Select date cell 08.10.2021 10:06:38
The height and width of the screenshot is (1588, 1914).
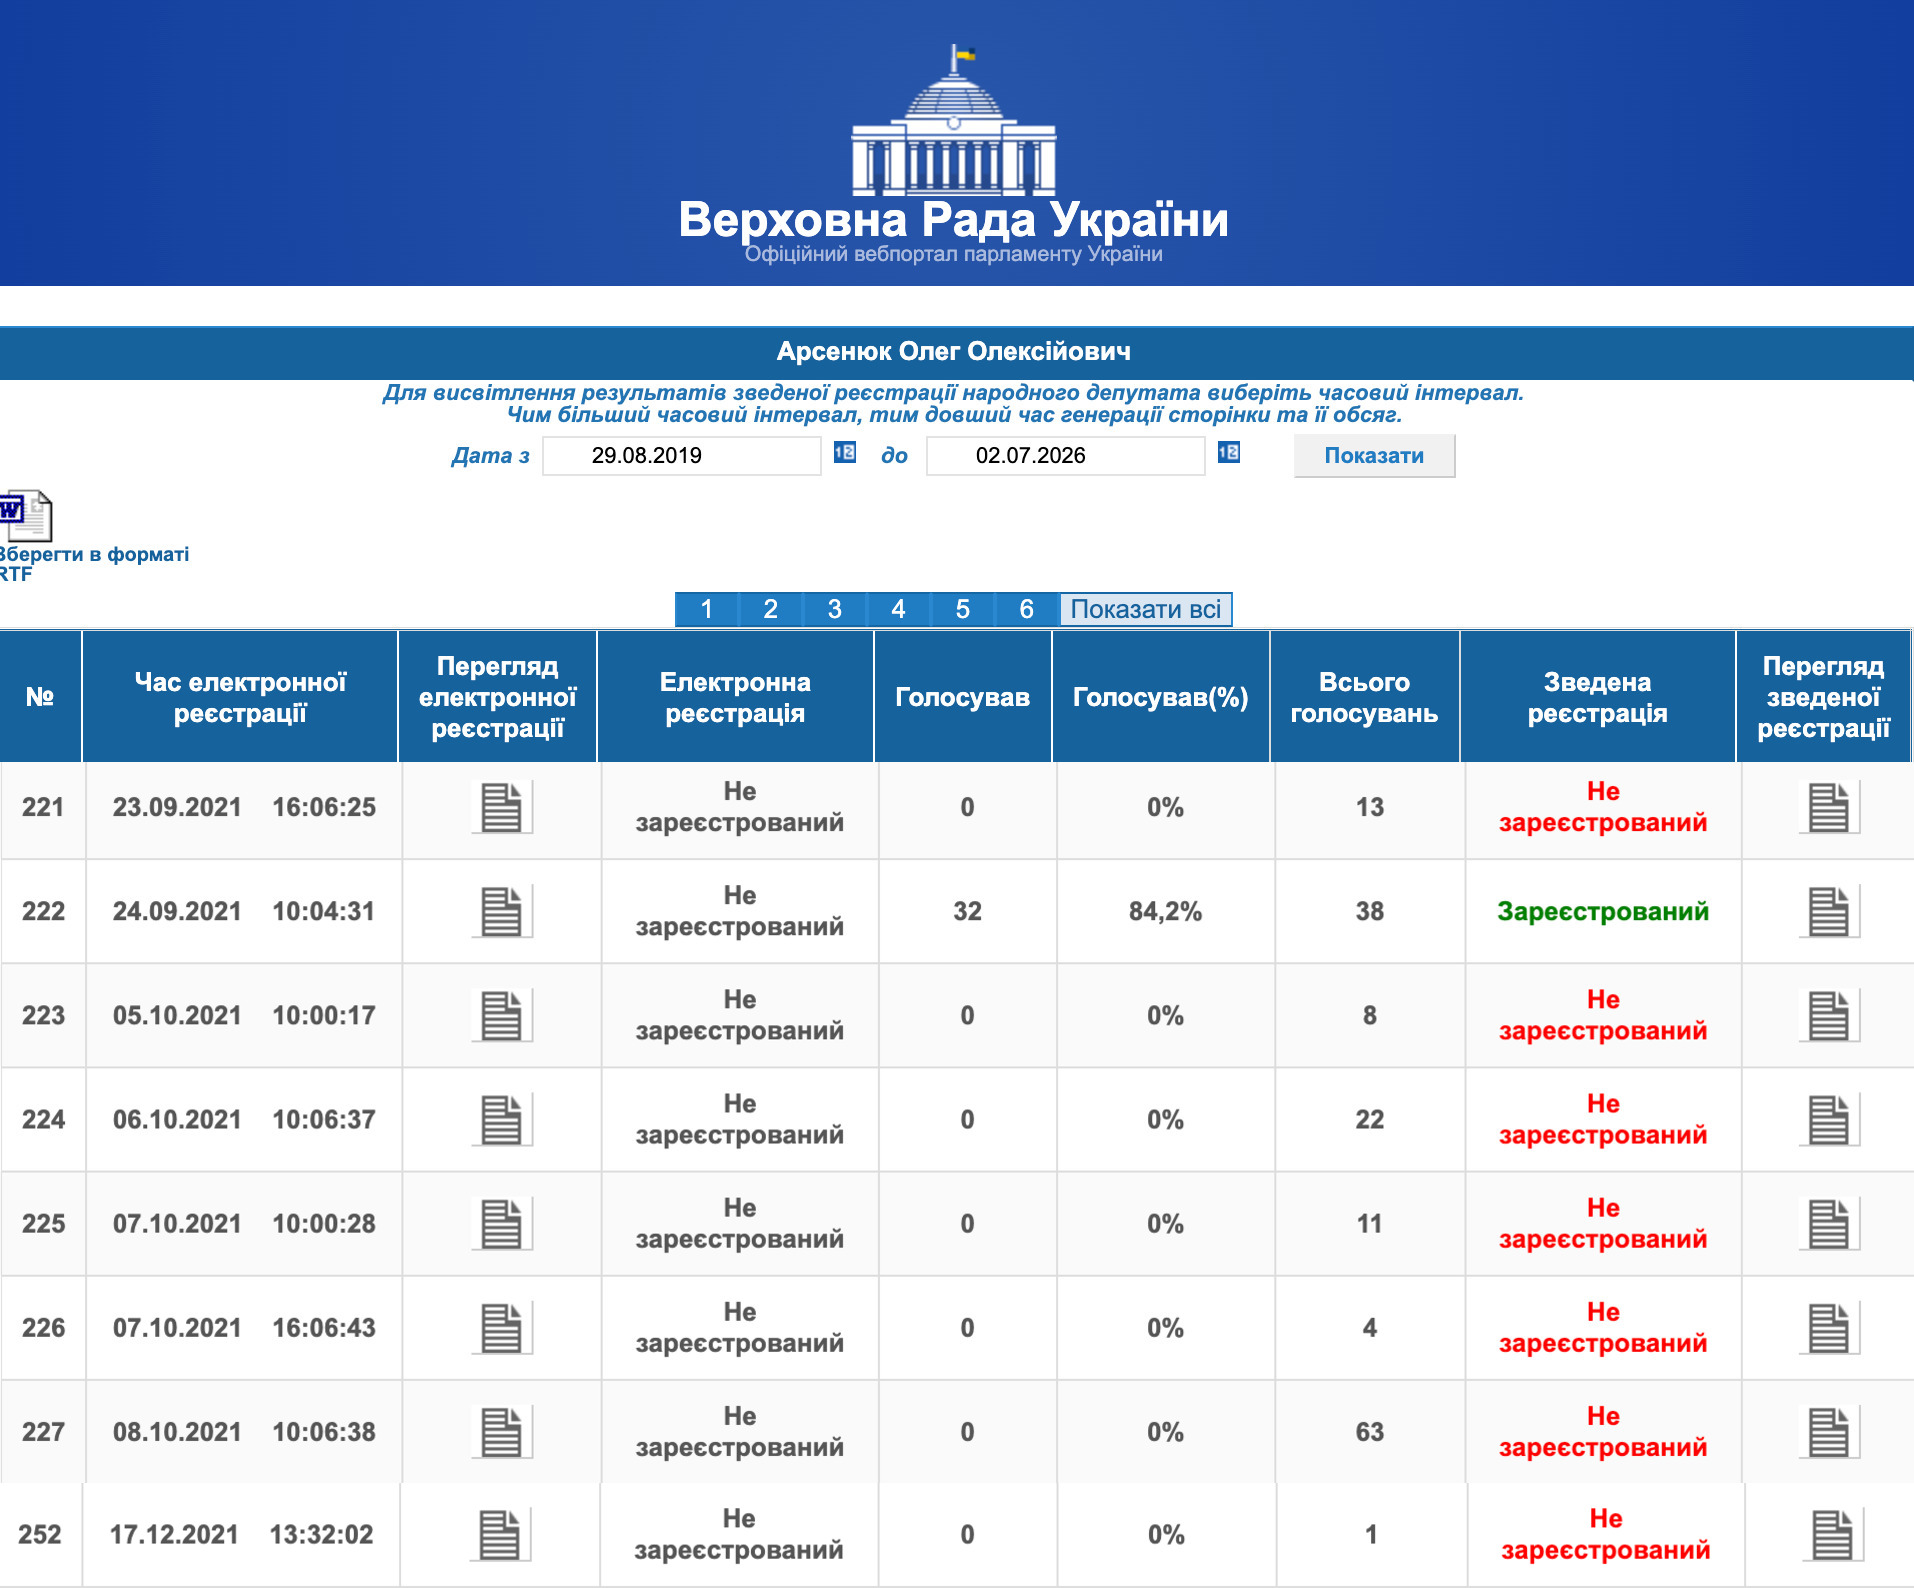244,1431
